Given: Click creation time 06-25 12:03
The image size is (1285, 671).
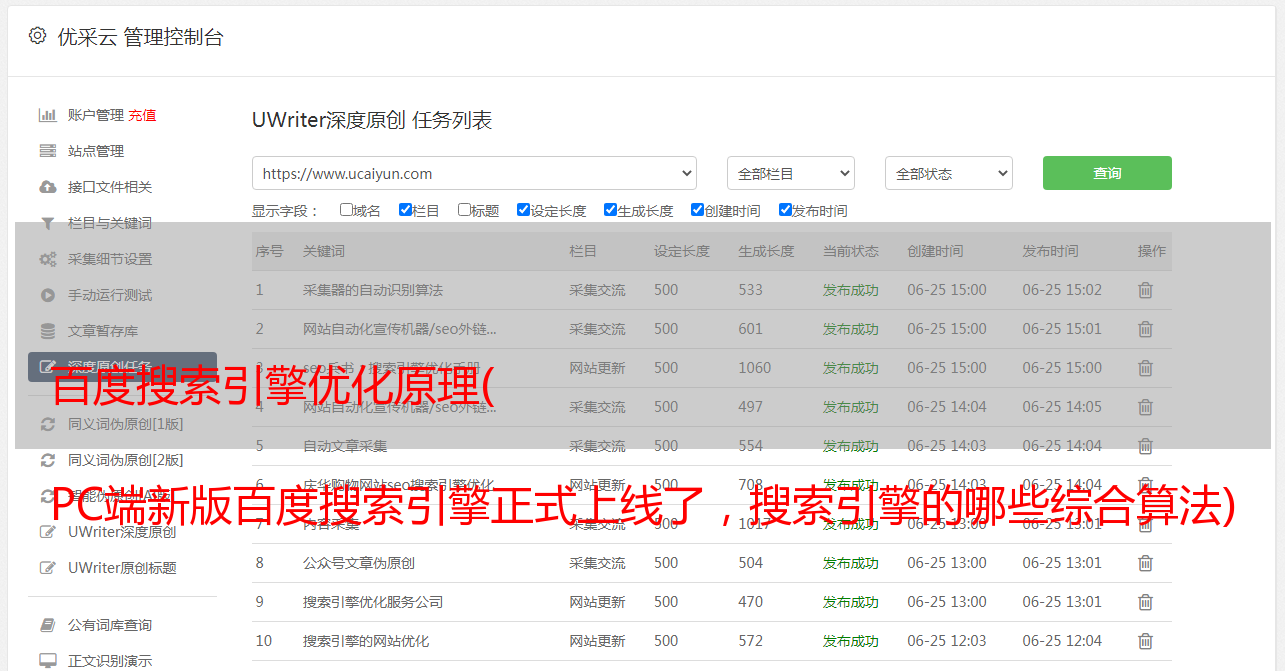Looking at the screenshot, I should pos(947,641).
